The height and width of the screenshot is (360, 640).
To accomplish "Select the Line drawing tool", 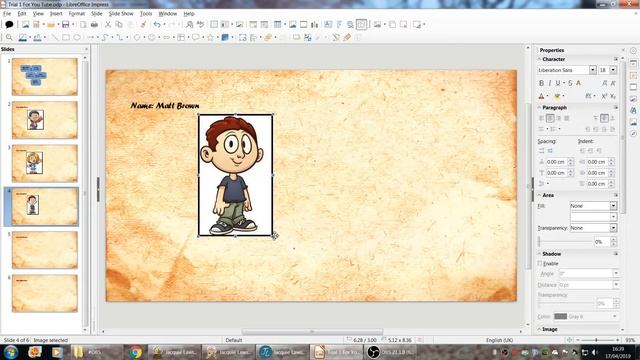I will [54, 38].
